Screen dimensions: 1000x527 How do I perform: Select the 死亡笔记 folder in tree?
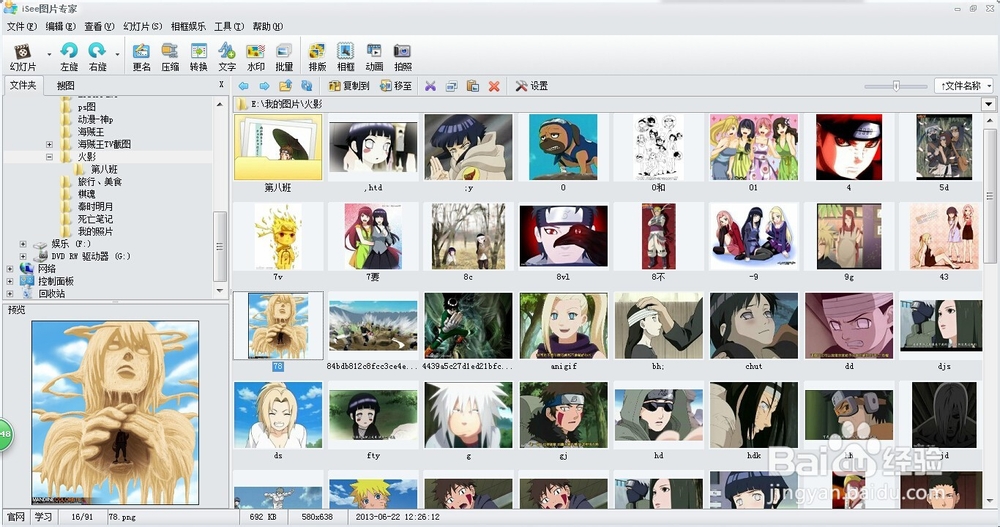(95, 219)
